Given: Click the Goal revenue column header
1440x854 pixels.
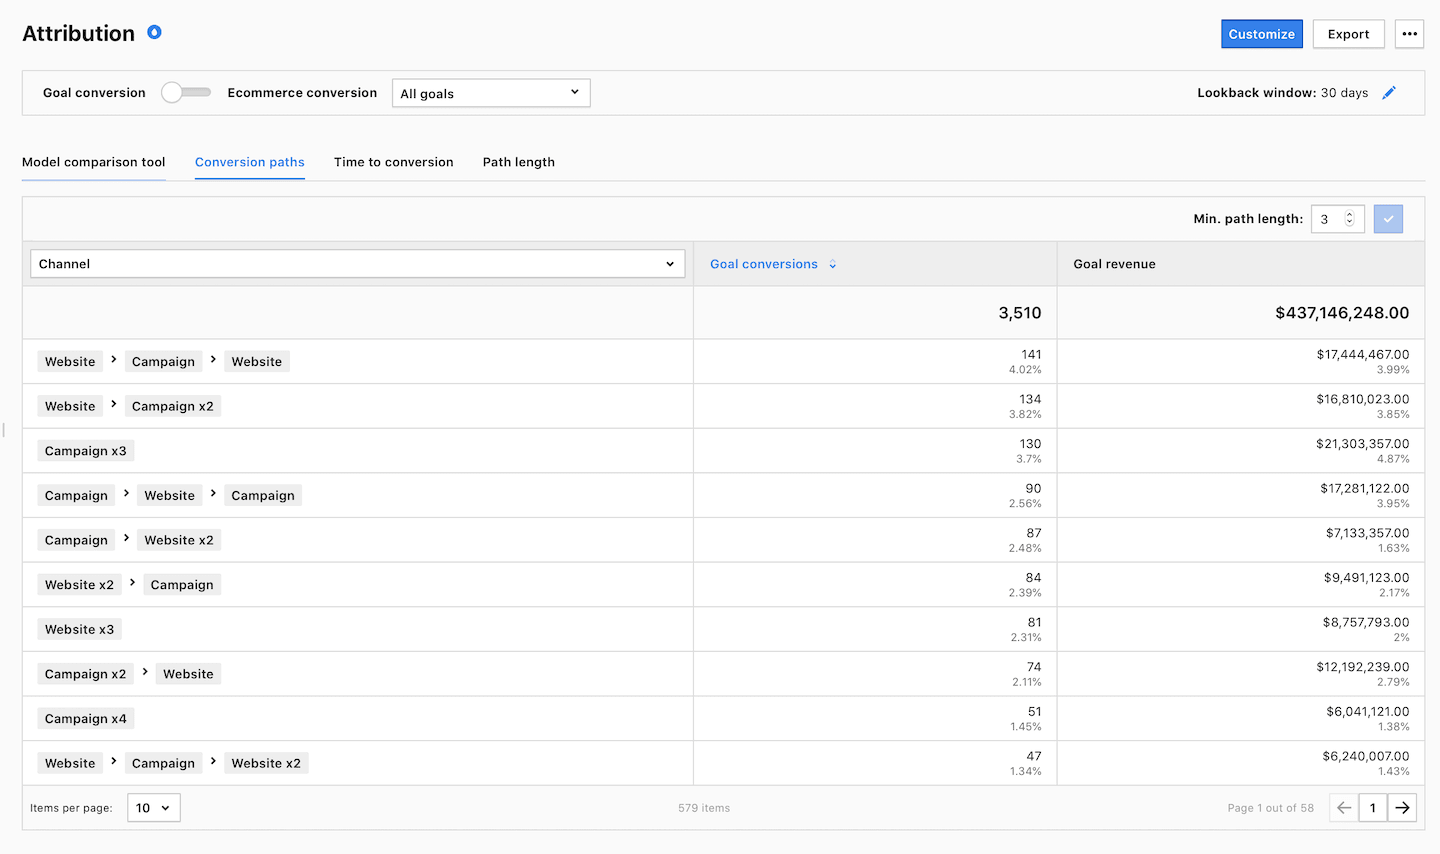Looking at the screenshot, I should (x=1114, y=264).
